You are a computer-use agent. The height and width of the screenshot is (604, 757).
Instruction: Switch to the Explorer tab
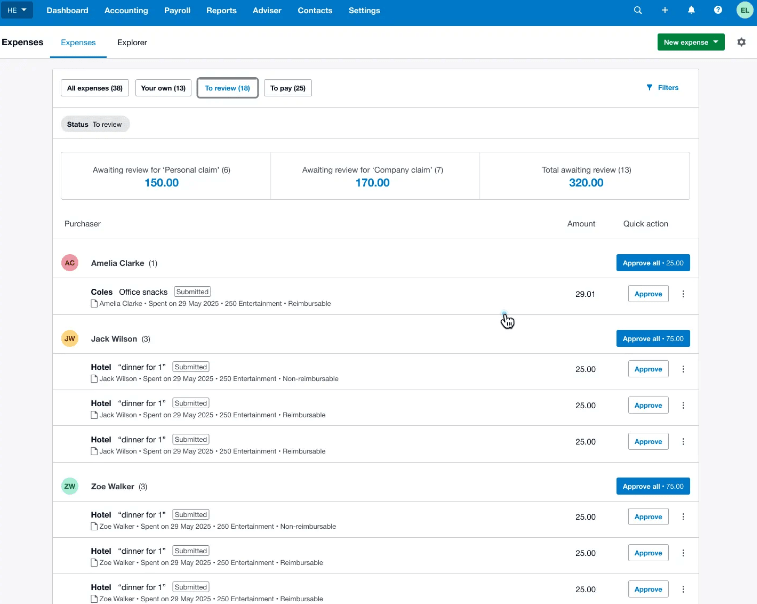(132, 42)
